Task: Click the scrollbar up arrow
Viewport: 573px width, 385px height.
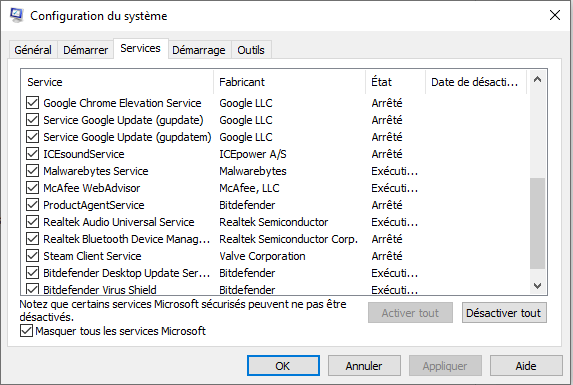Action: coord(537,79)
